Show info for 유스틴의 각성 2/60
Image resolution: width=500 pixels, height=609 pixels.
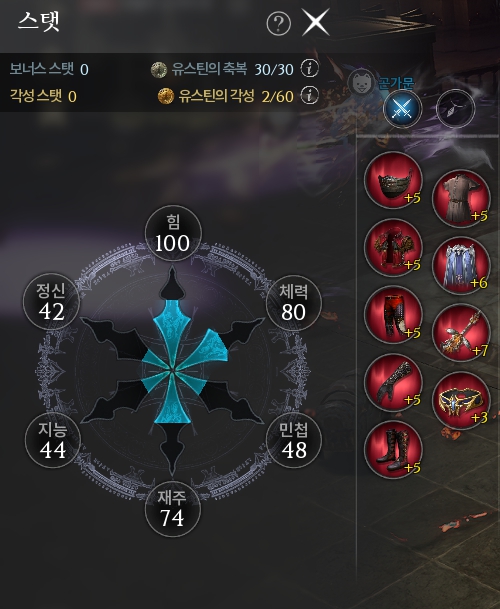[310, 96]
